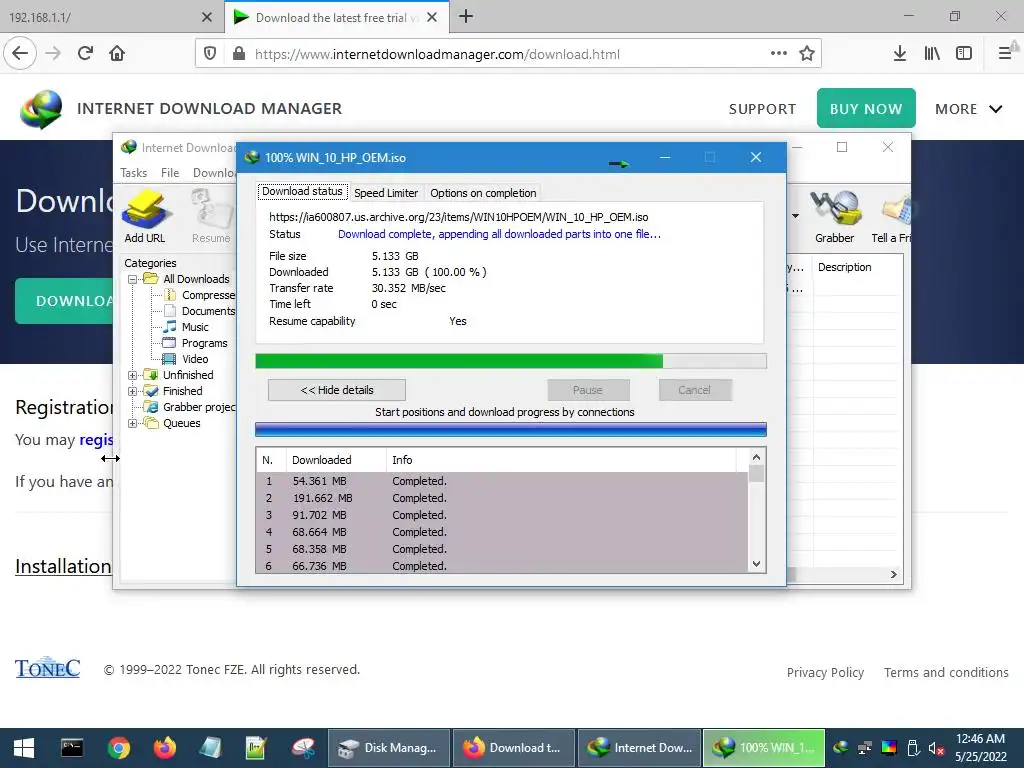This screenshot has height=768, width=1024.
Task: Switch to Speed Limiter tab
Action: click(x=386, y=193)
